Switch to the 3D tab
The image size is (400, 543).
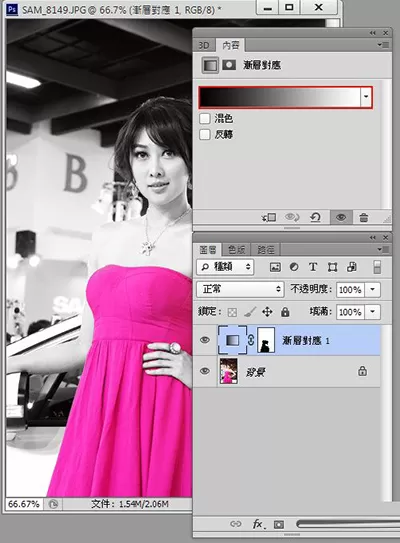(204, 45)
